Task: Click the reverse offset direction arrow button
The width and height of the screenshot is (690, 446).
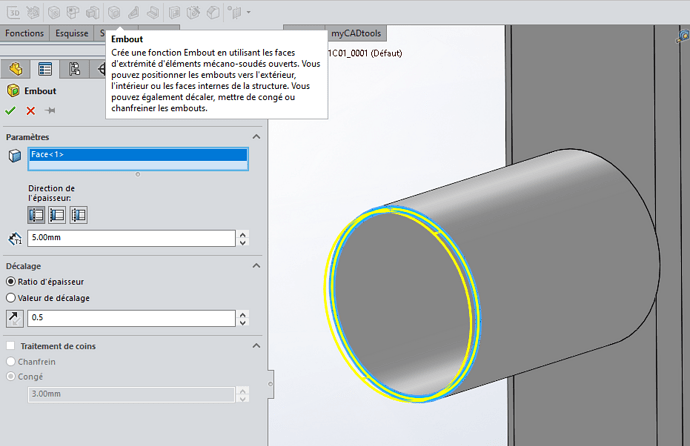Action: click(15, 318)
